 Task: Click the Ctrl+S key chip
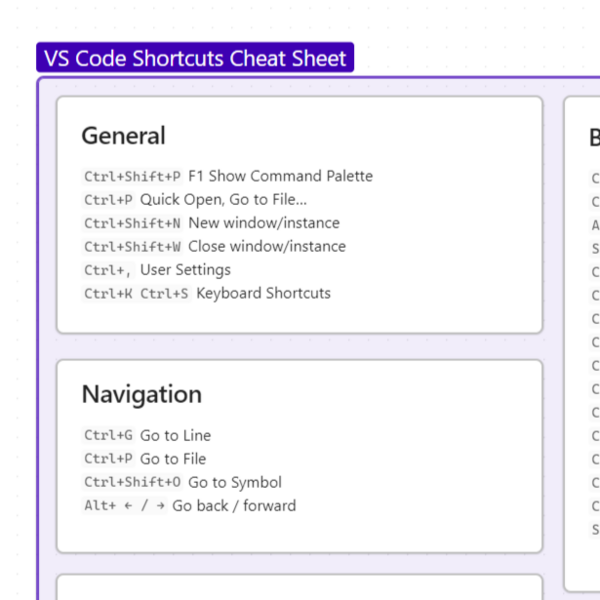(164, 294)
